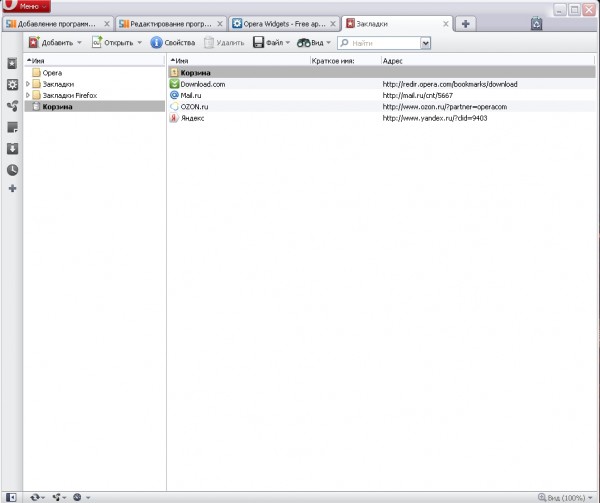This screenshot has height=503, width=600.
Task: Close the Добавление программ tab
Action: (107, 24)
